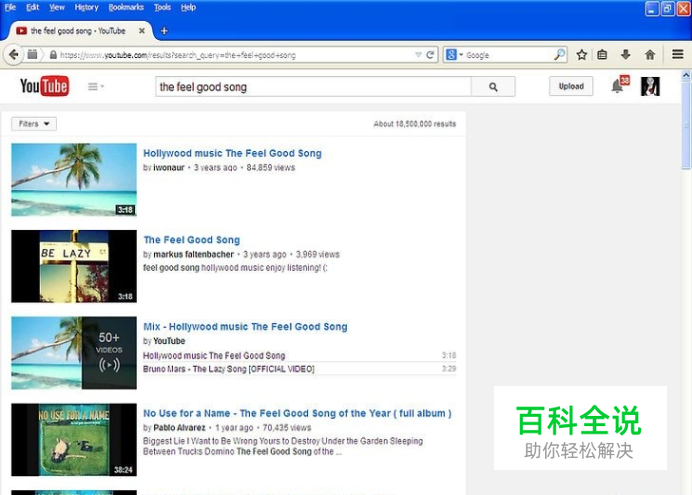
Task: Open the palm tree beach thumbnail 3:18
Action: tap(74, 180)
